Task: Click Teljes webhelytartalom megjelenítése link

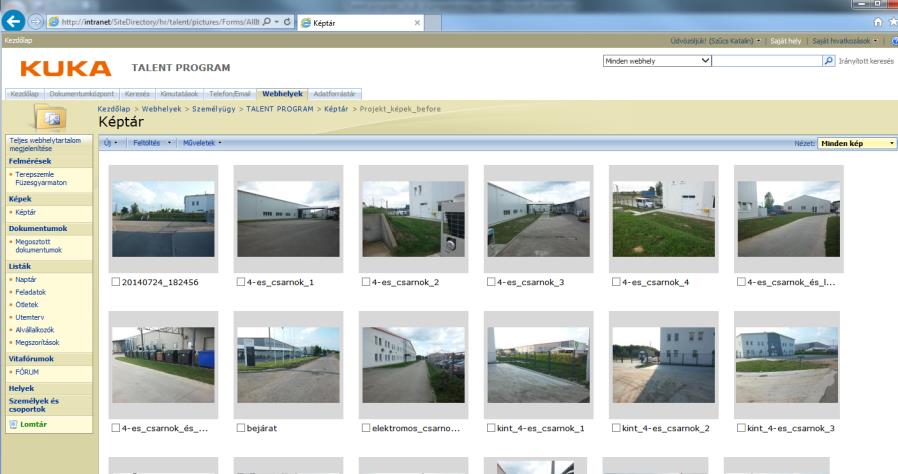Action: (x=45, y=144)
